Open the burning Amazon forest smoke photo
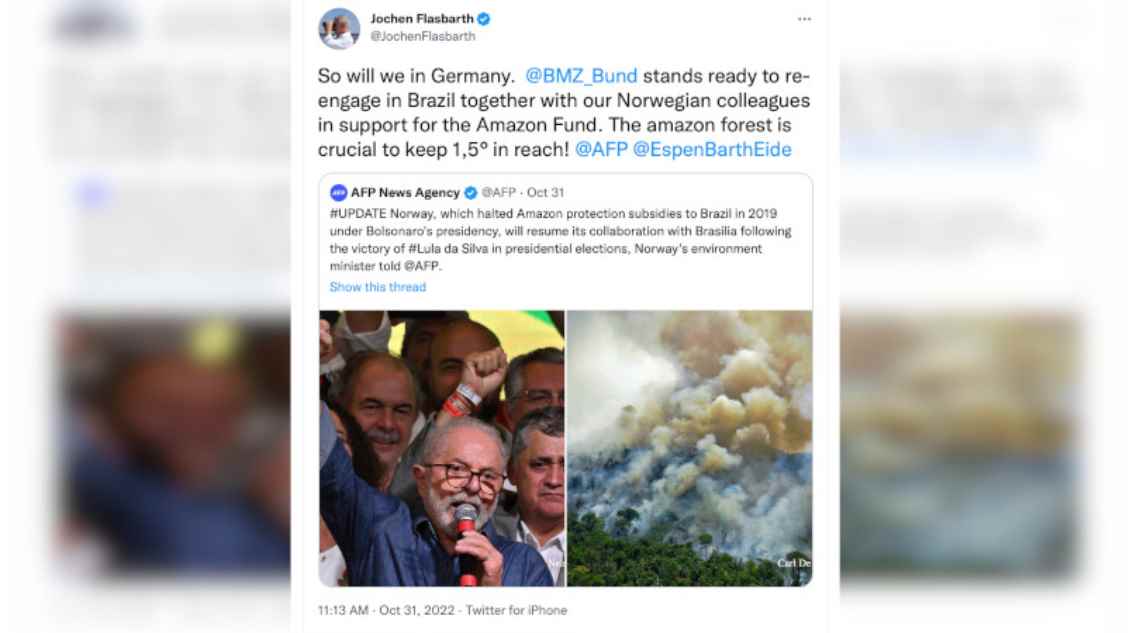 click(690, 448)
